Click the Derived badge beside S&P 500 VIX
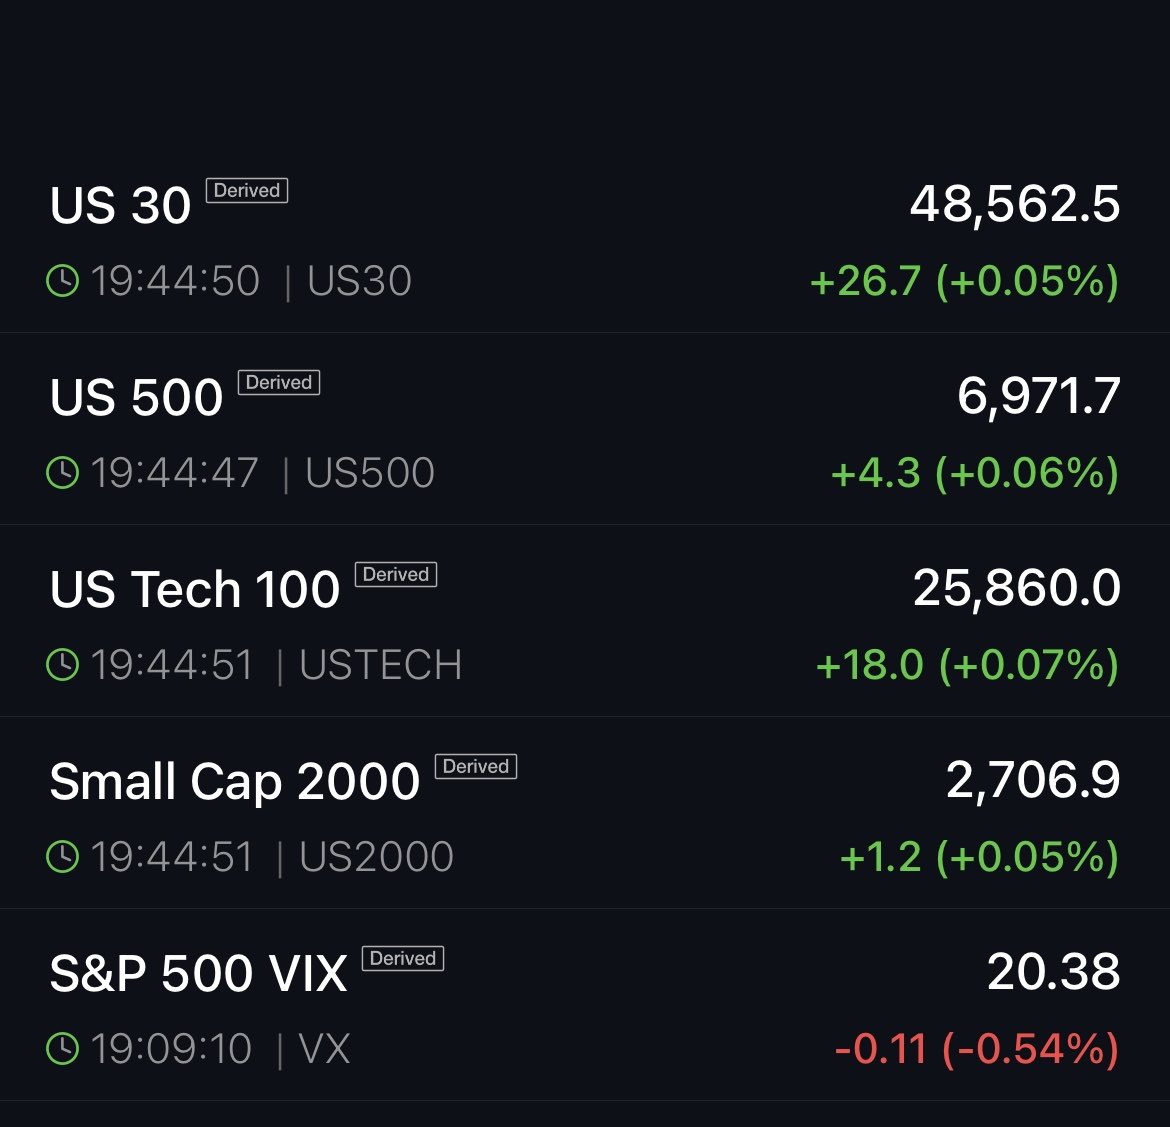This screenshot has width=1170, height=1127. click(403, 958)
